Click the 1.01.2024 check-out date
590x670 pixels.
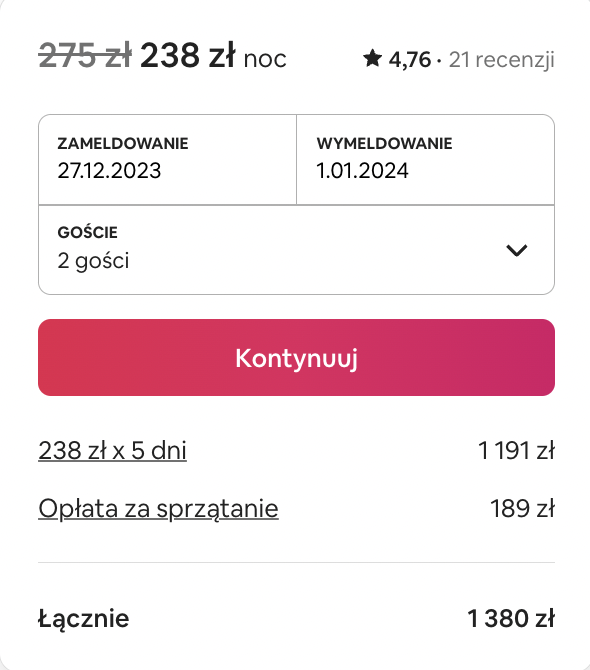pyautogui.click(x=362, y=170)
